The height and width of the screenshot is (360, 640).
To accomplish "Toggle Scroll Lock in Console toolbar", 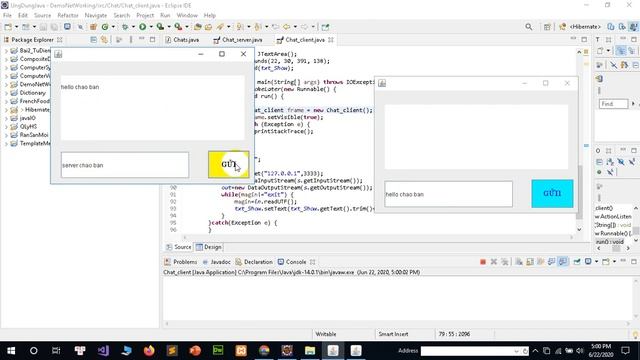I will pyautogui.click(x=530, y=262).
